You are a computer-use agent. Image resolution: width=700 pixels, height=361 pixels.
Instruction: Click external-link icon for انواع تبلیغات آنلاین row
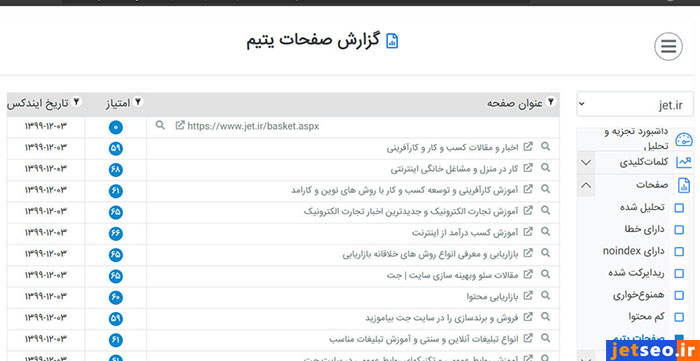pyautogui.click(x=528, y=338)
